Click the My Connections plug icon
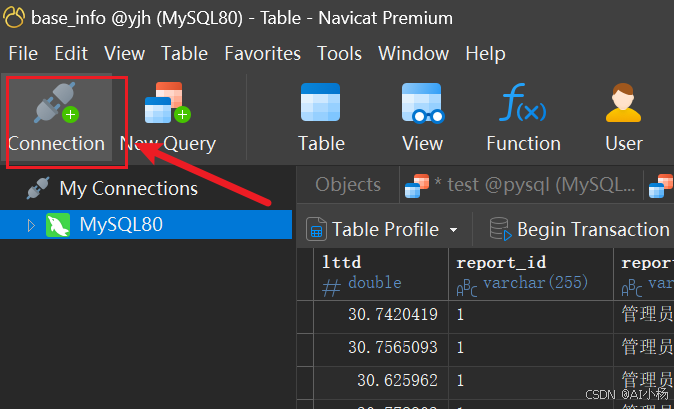The width and height of the screenshot is (674, 409). click(x=38, y=188)
